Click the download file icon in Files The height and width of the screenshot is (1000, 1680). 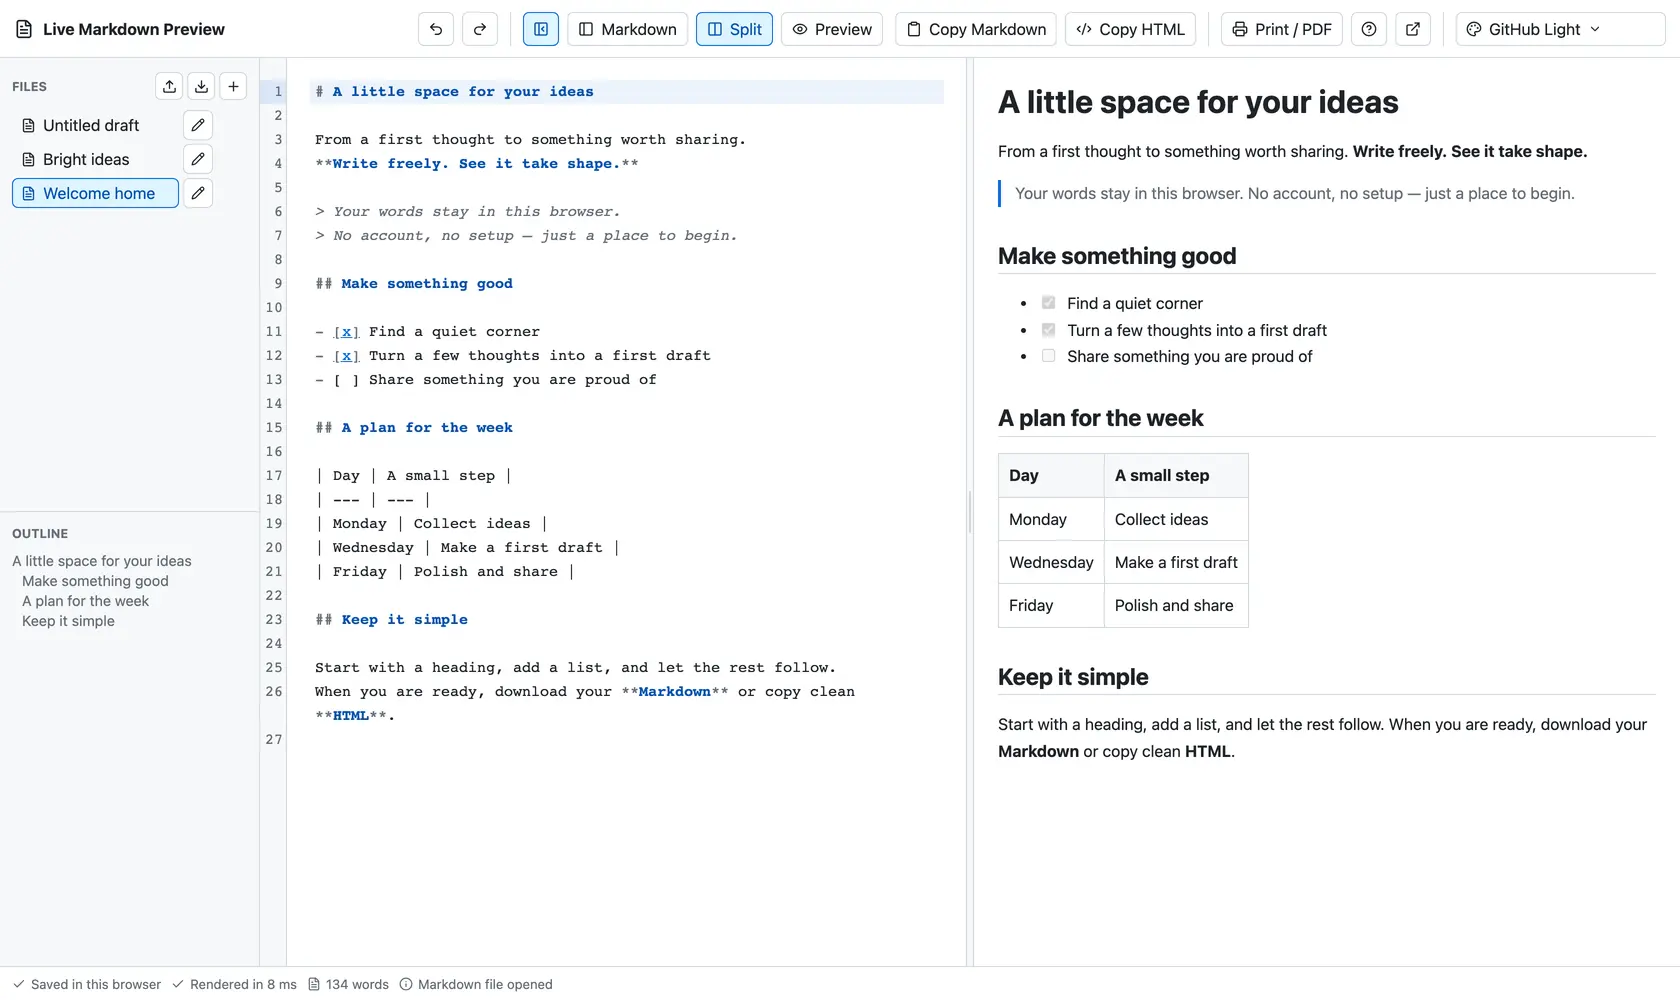(x=202, y=87)
